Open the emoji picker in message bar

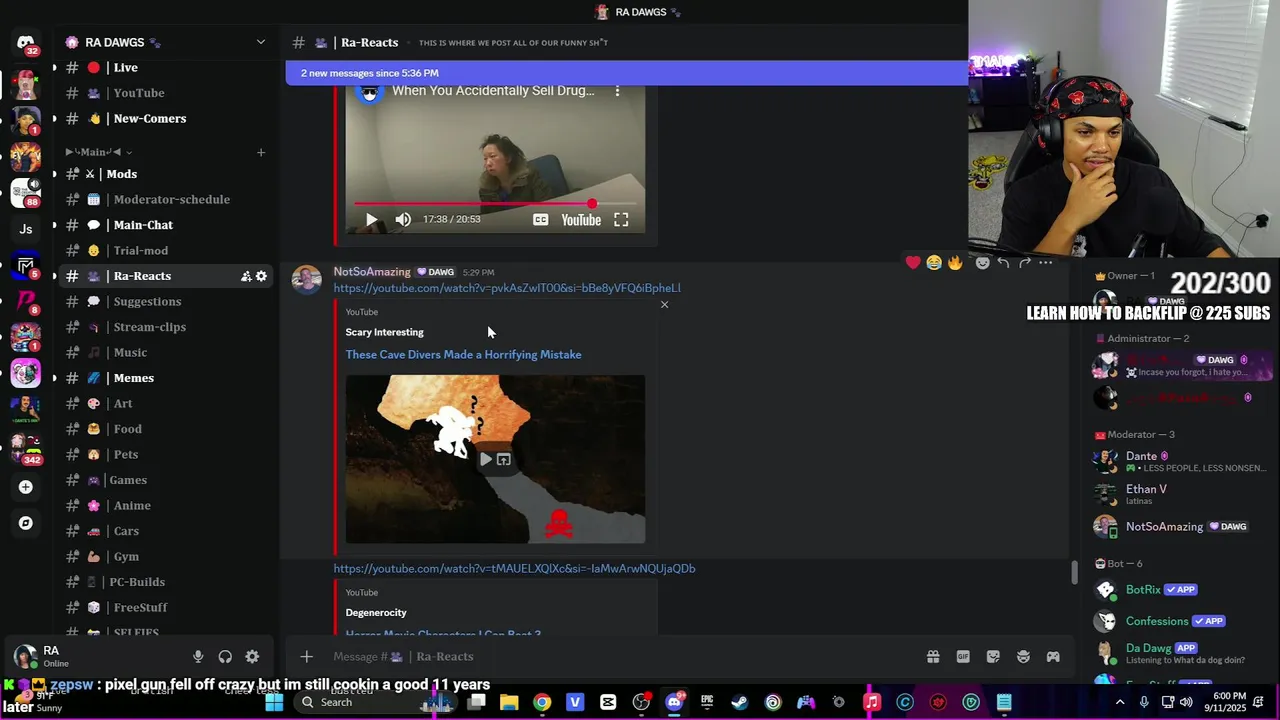coord(1023,657)
